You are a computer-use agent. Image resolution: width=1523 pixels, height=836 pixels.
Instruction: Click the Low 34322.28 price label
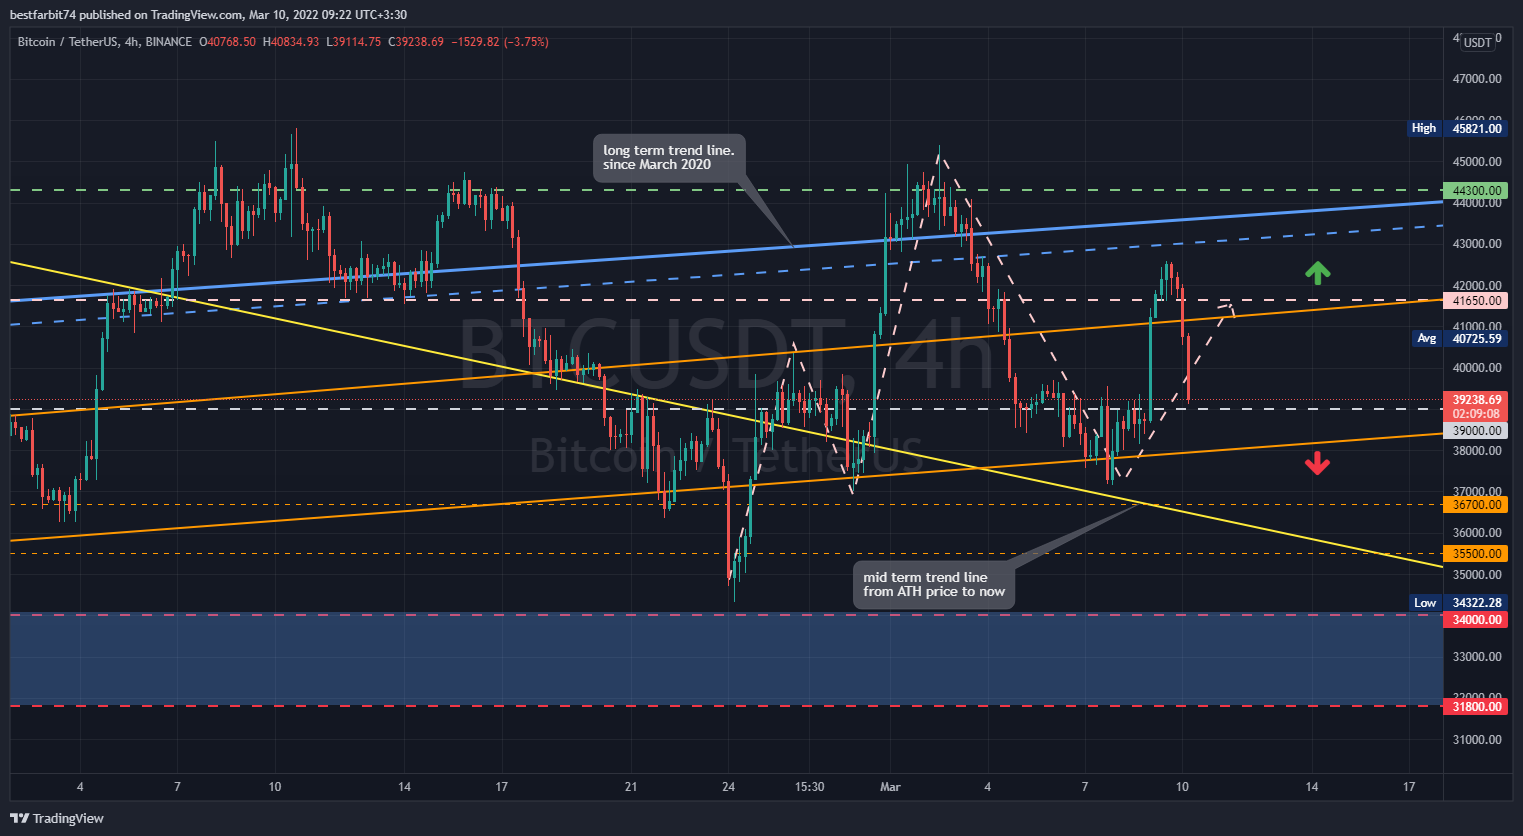(1457, 603)
